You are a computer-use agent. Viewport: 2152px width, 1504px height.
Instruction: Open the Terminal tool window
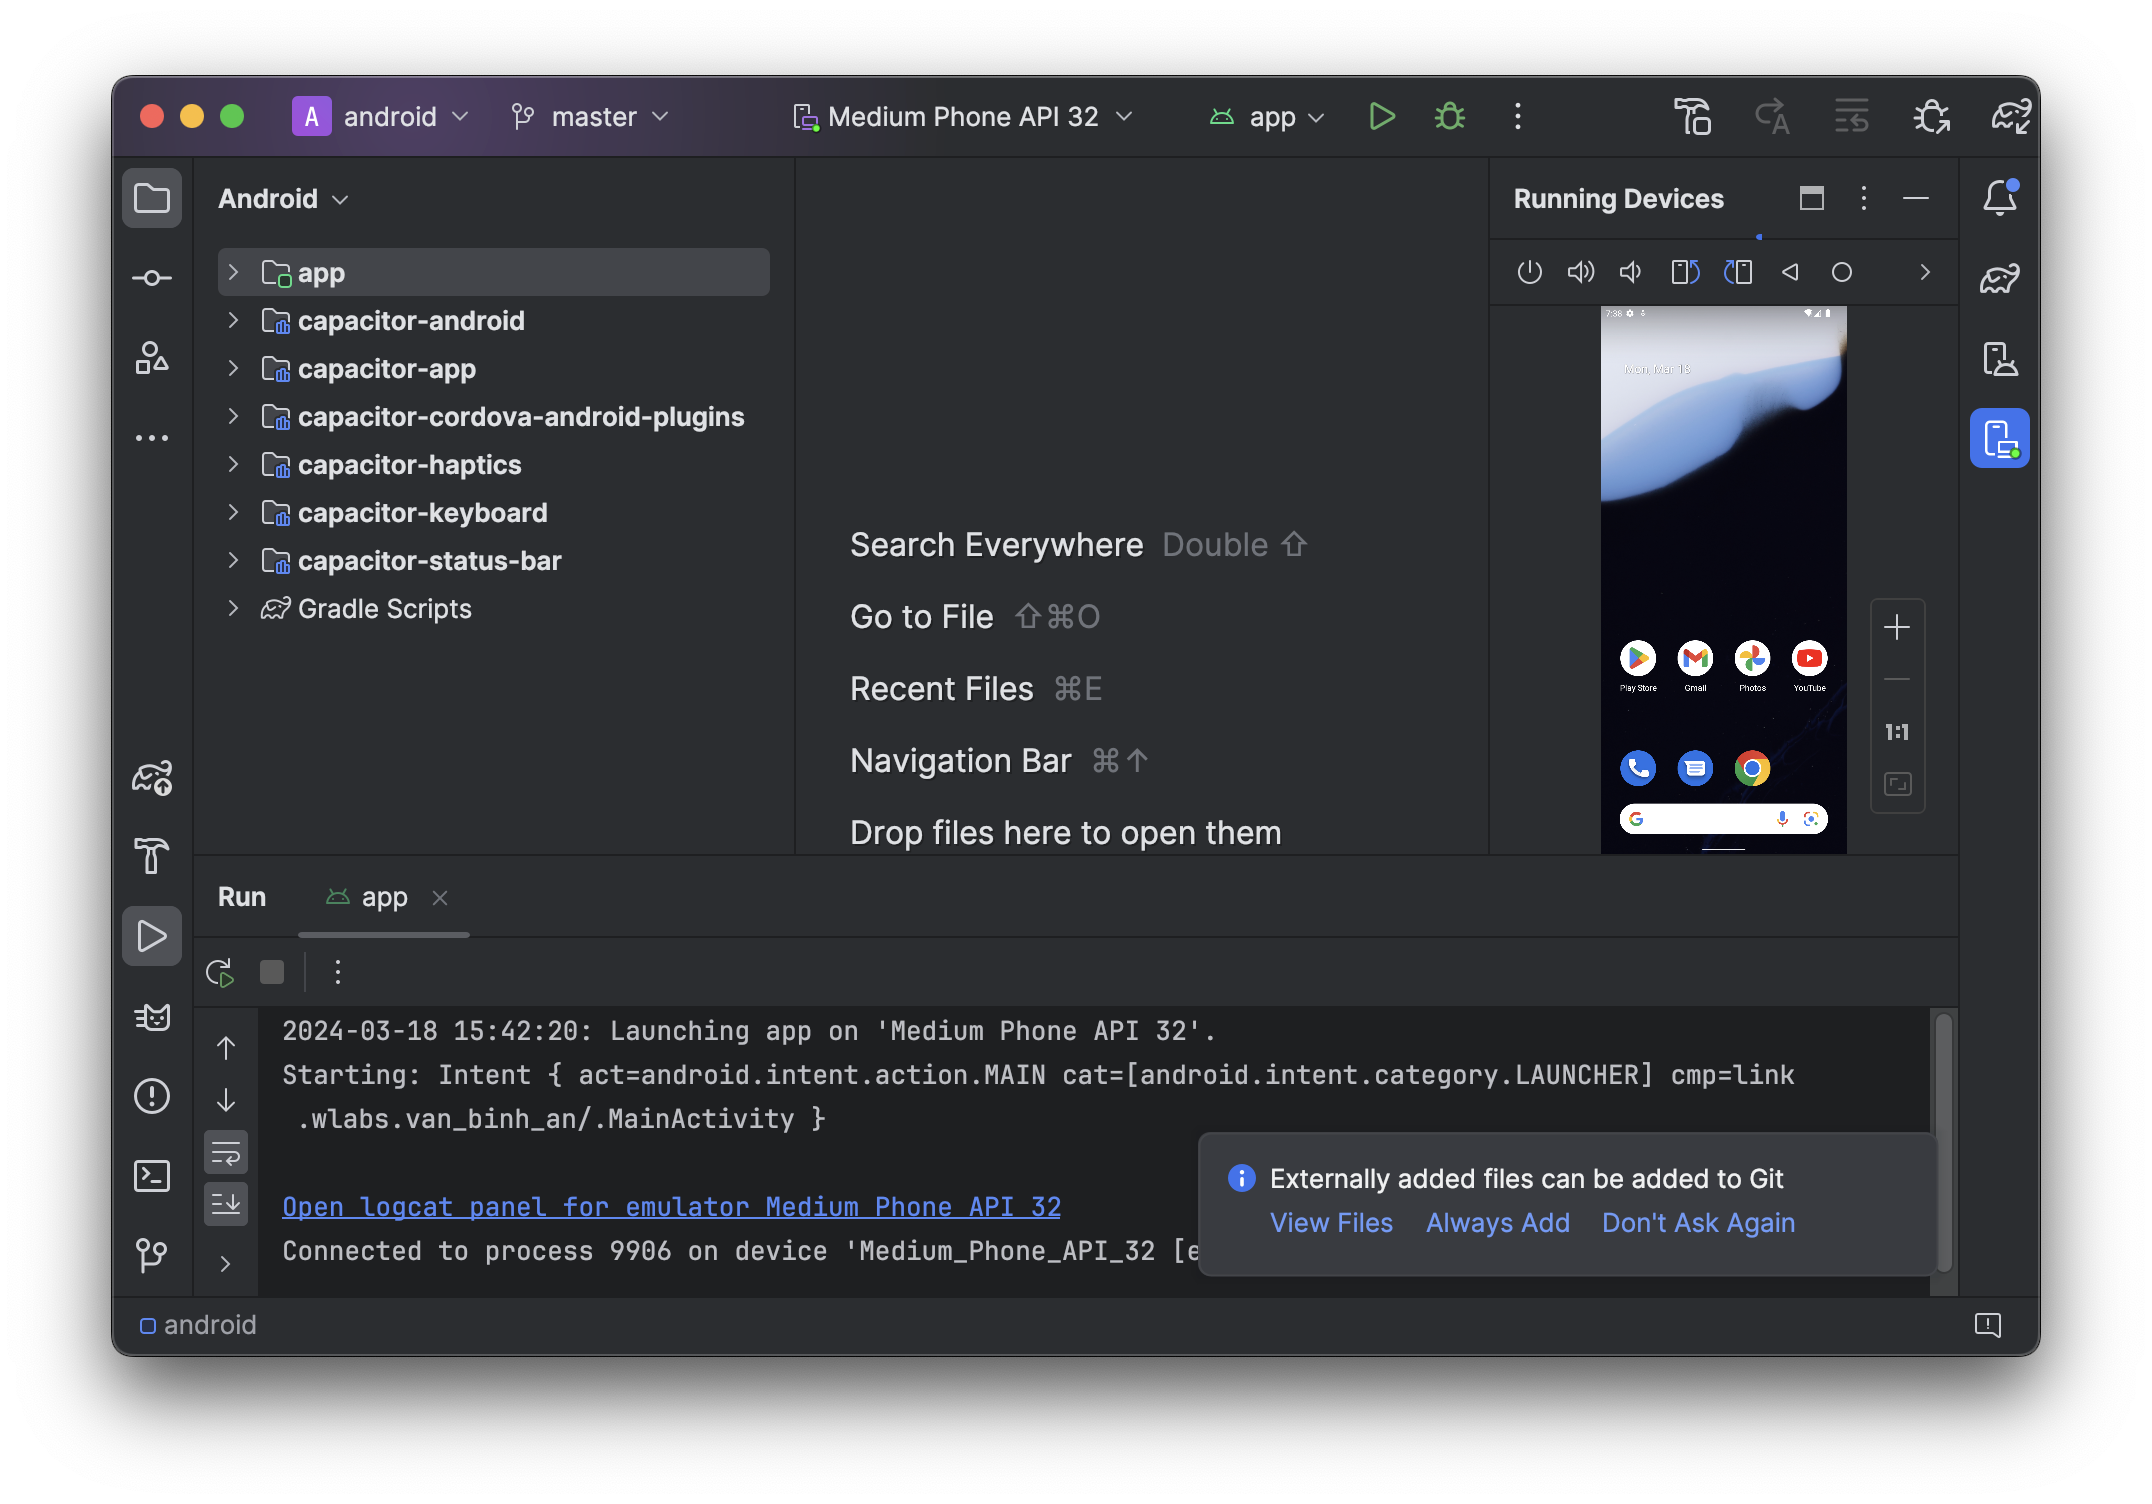click(152, 1176)
